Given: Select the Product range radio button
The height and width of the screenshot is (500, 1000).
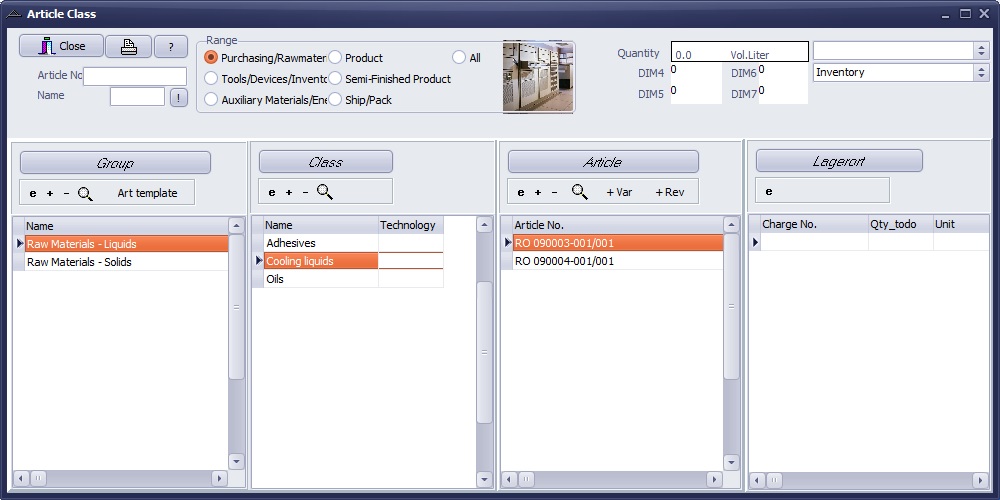Looking at the screenshot, I should click(336, 58).
